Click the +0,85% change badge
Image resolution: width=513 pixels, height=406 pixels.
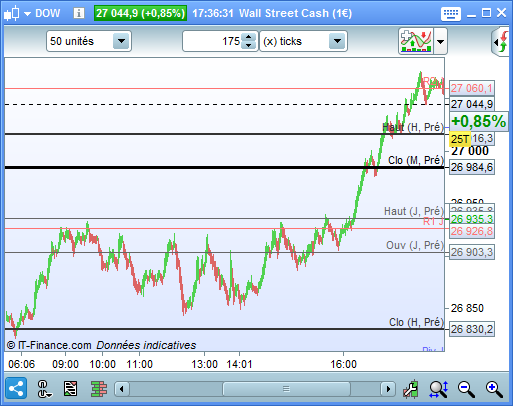pyautogui.click(x=479, y=121)
